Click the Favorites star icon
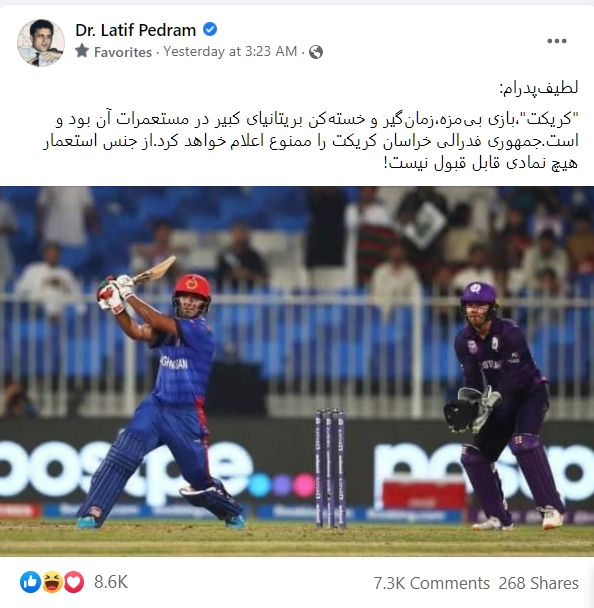The height and width of the screenshot is (608, 594). (82, 51)
